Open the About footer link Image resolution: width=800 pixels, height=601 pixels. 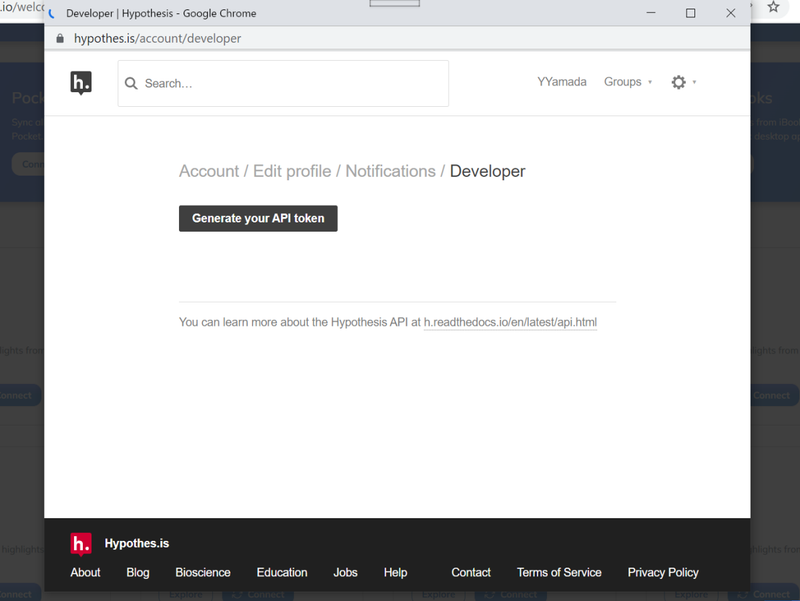coord(85,572)
